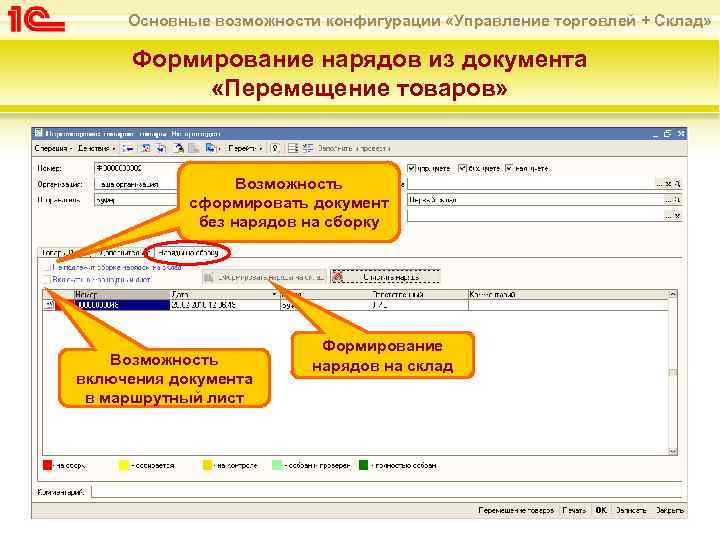This screenshot has height=540, width=720.
Task: Clear the third right field with X
Action: click(678, 215)
